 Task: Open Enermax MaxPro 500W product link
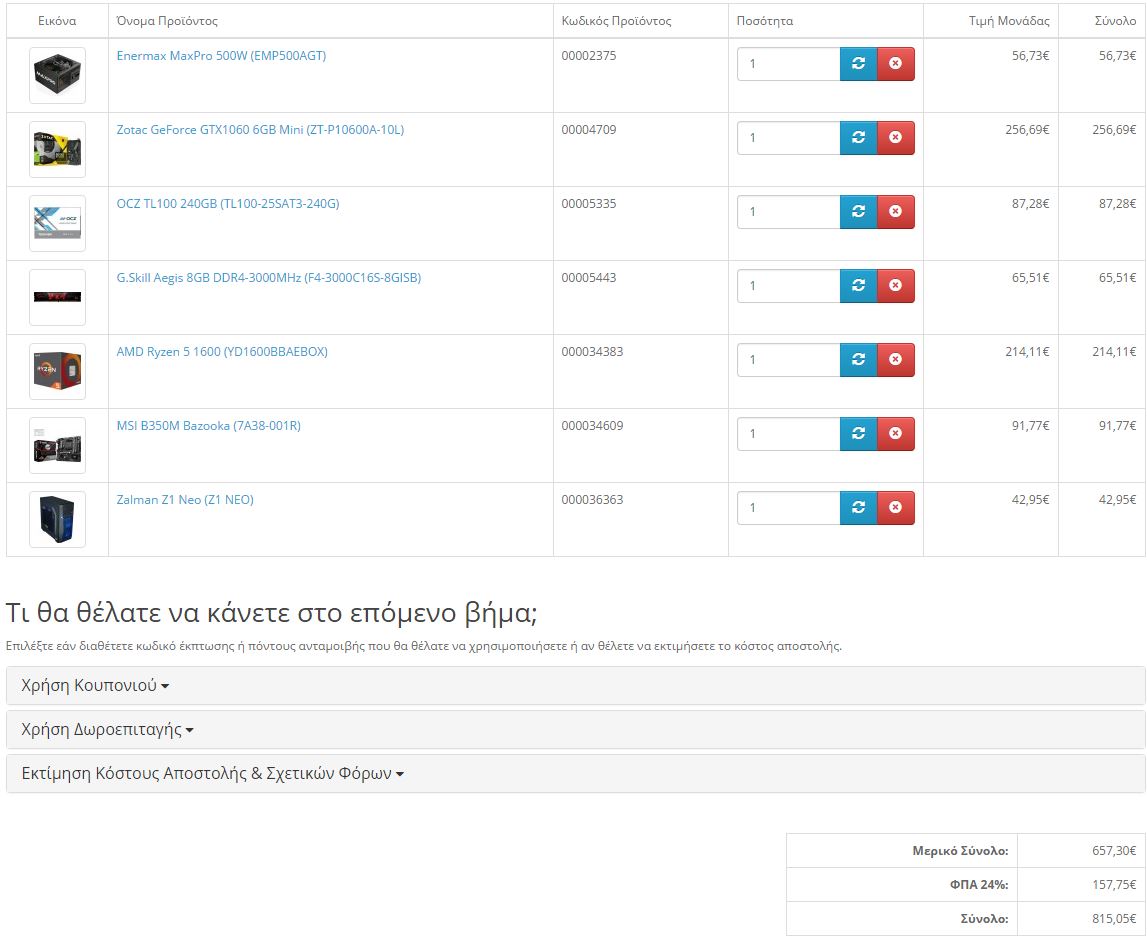[221, 56]
